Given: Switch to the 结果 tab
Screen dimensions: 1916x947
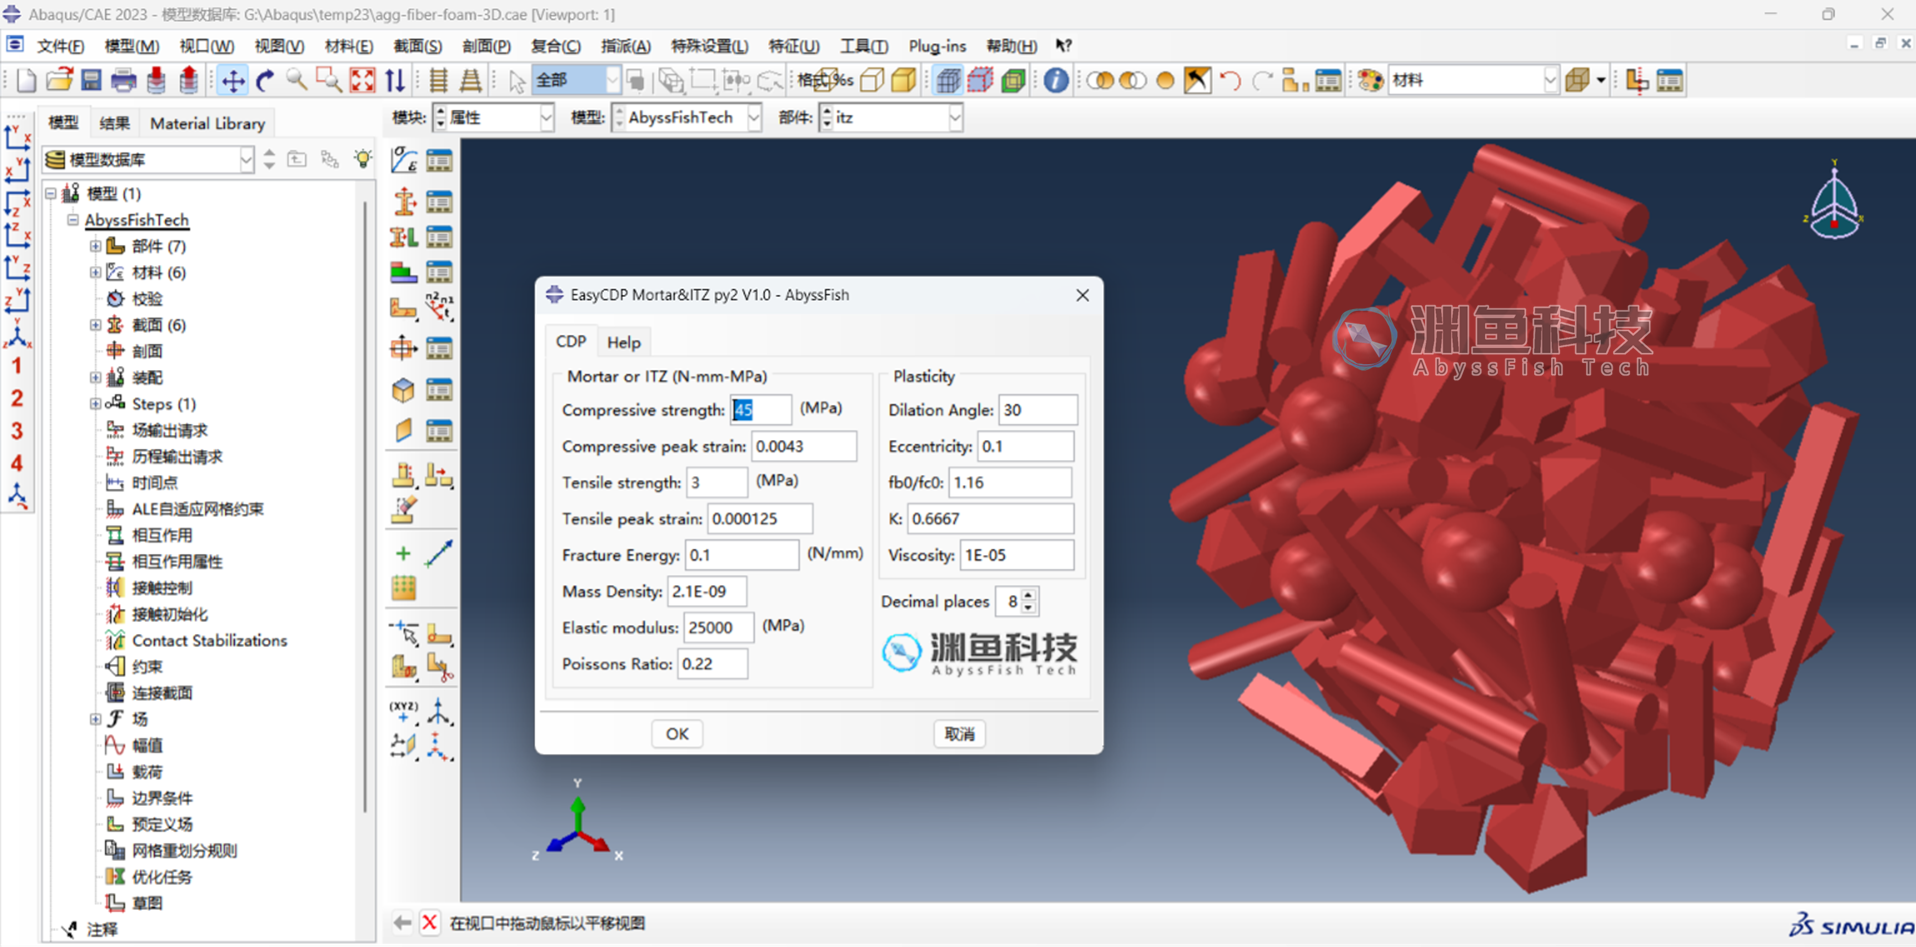Looking at the screenshot, I should 114,123.
